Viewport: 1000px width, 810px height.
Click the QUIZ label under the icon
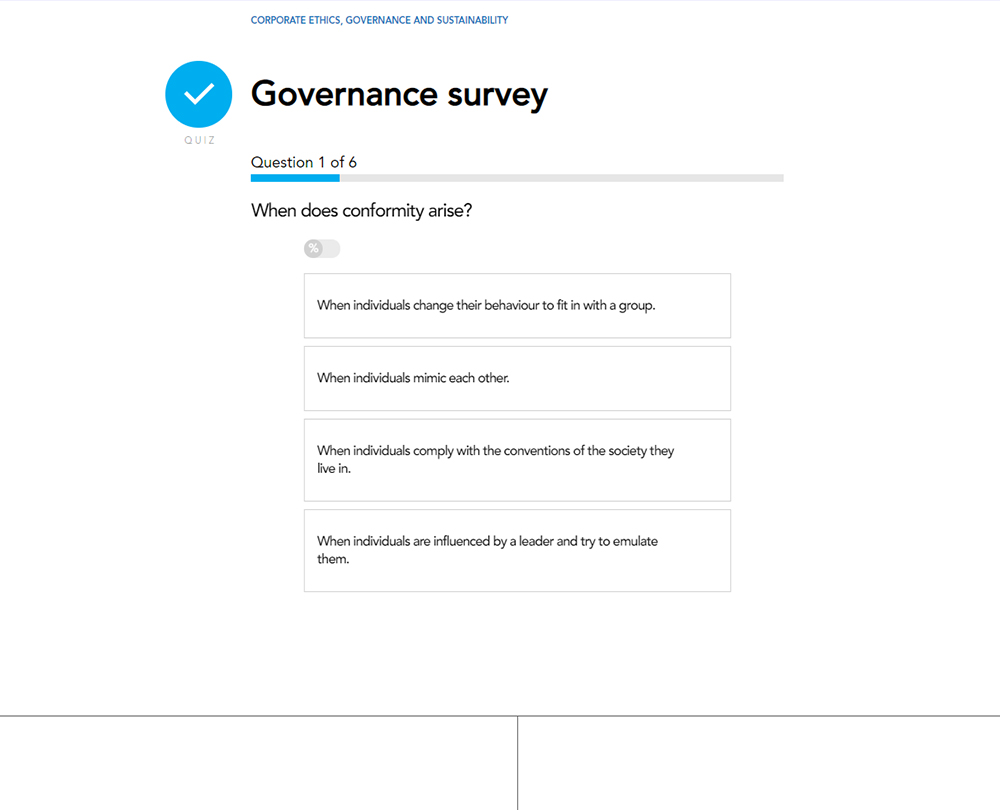click(x=199, y=141)
